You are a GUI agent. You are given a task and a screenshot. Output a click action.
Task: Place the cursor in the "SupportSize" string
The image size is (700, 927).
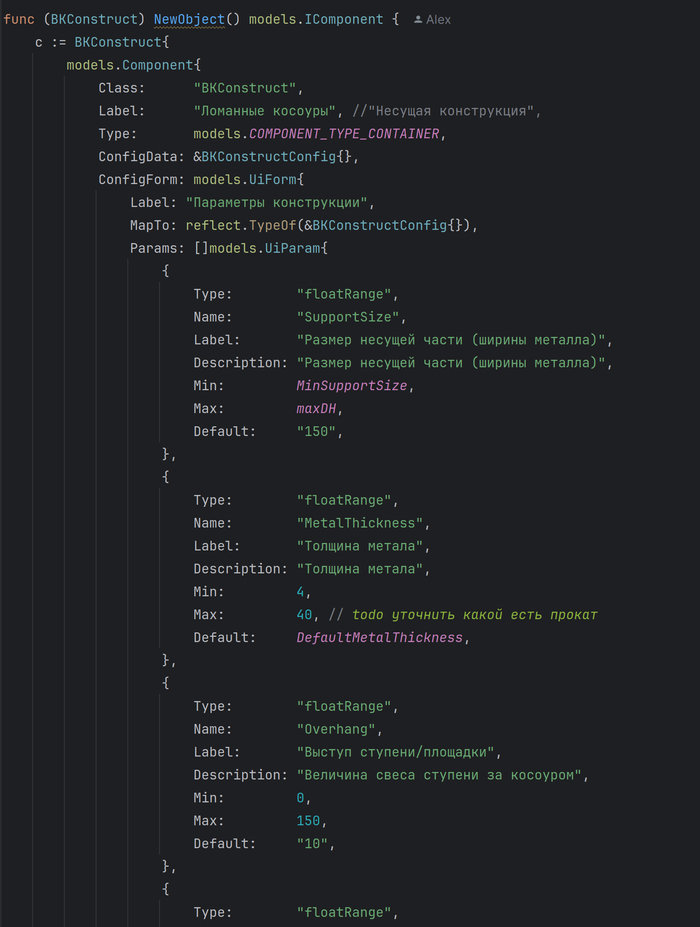pyautogui.click(x=345, y=317)
